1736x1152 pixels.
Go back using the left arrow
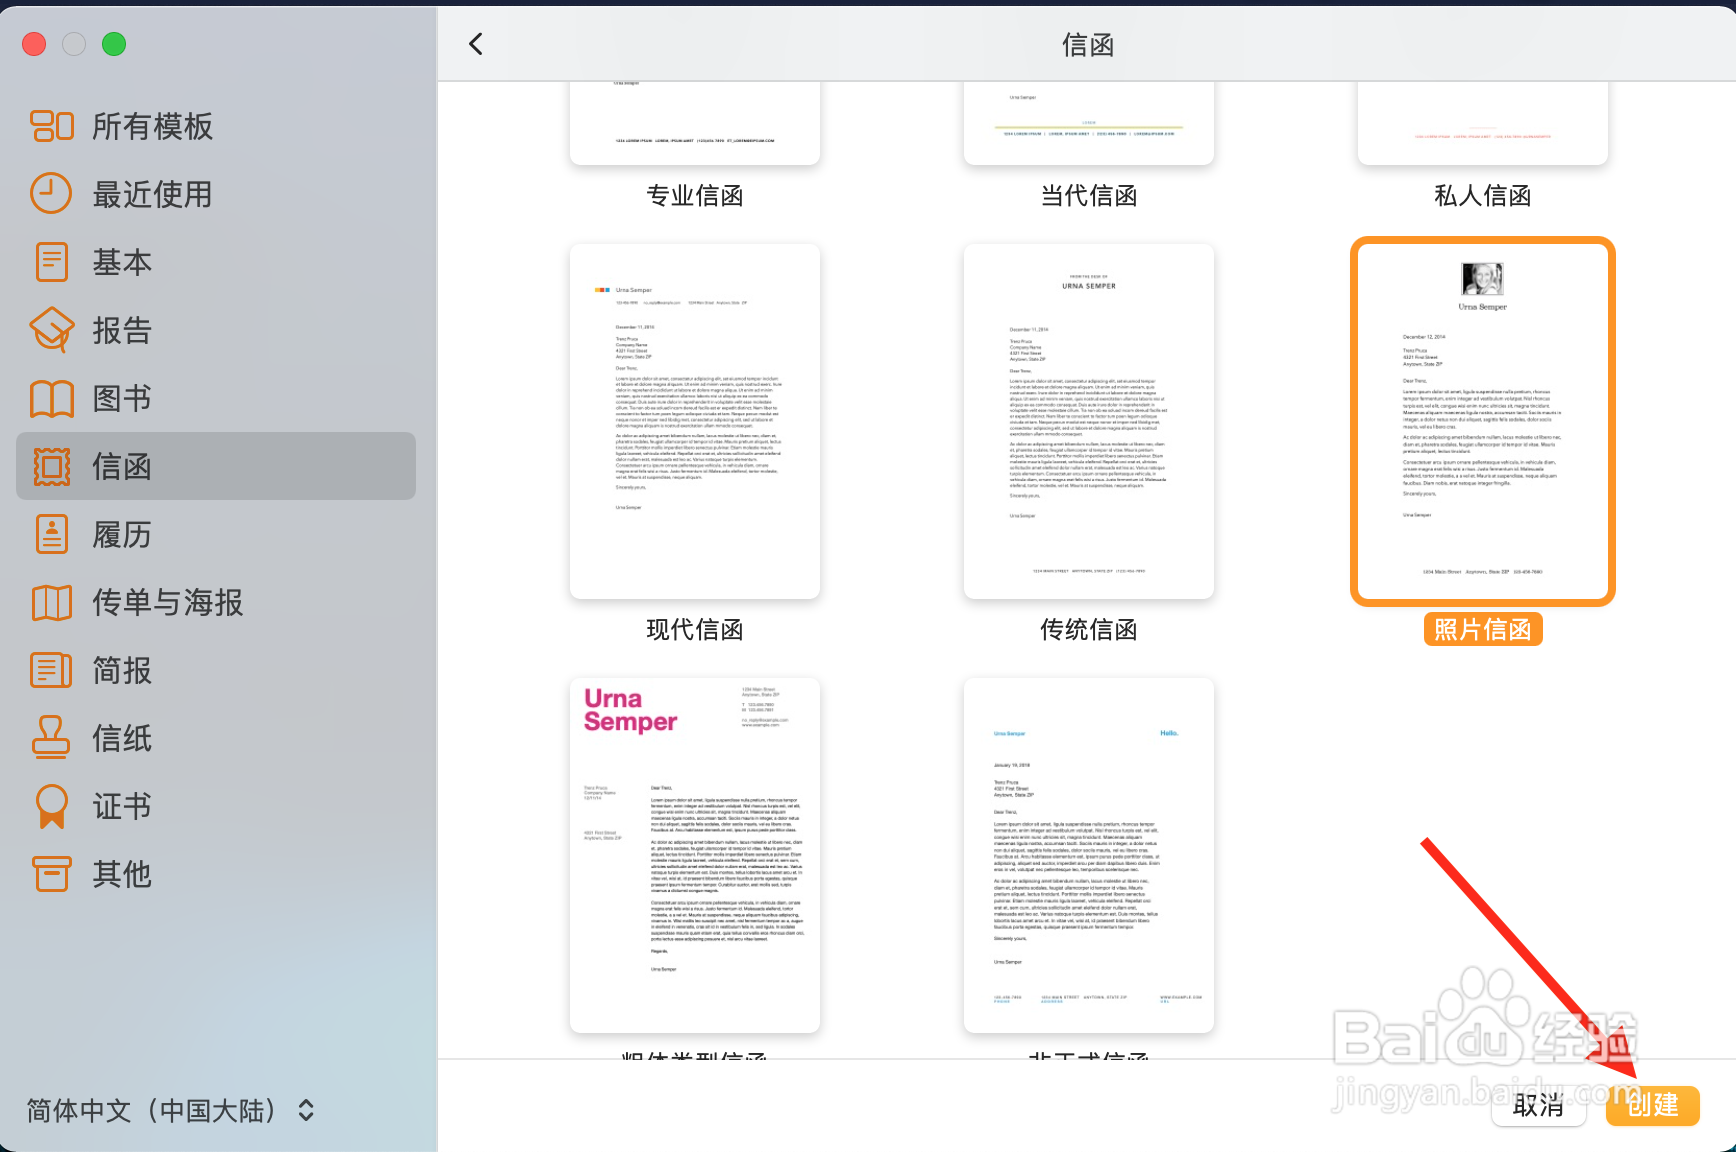coord(476,44)
